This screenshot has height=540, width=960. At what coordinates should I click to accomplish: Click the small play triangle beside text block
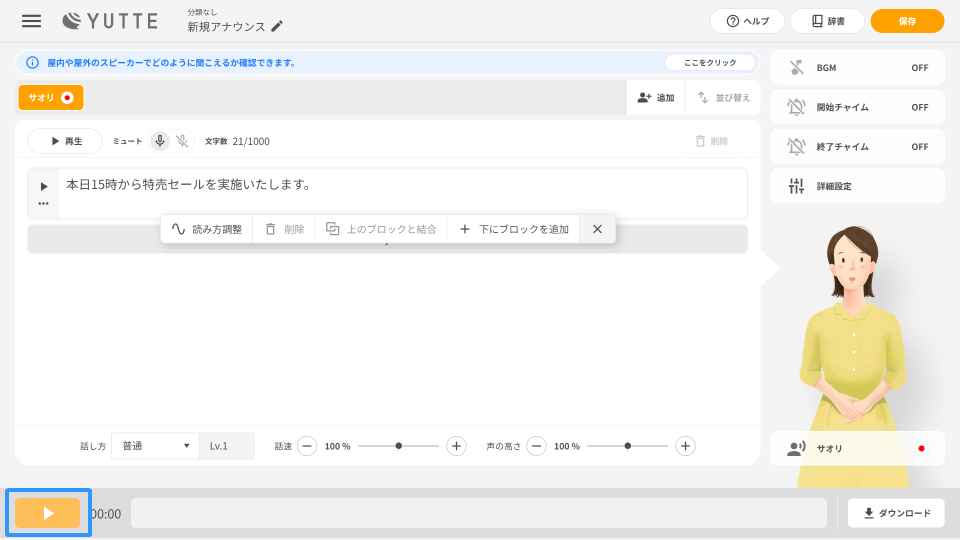(43, 186)
